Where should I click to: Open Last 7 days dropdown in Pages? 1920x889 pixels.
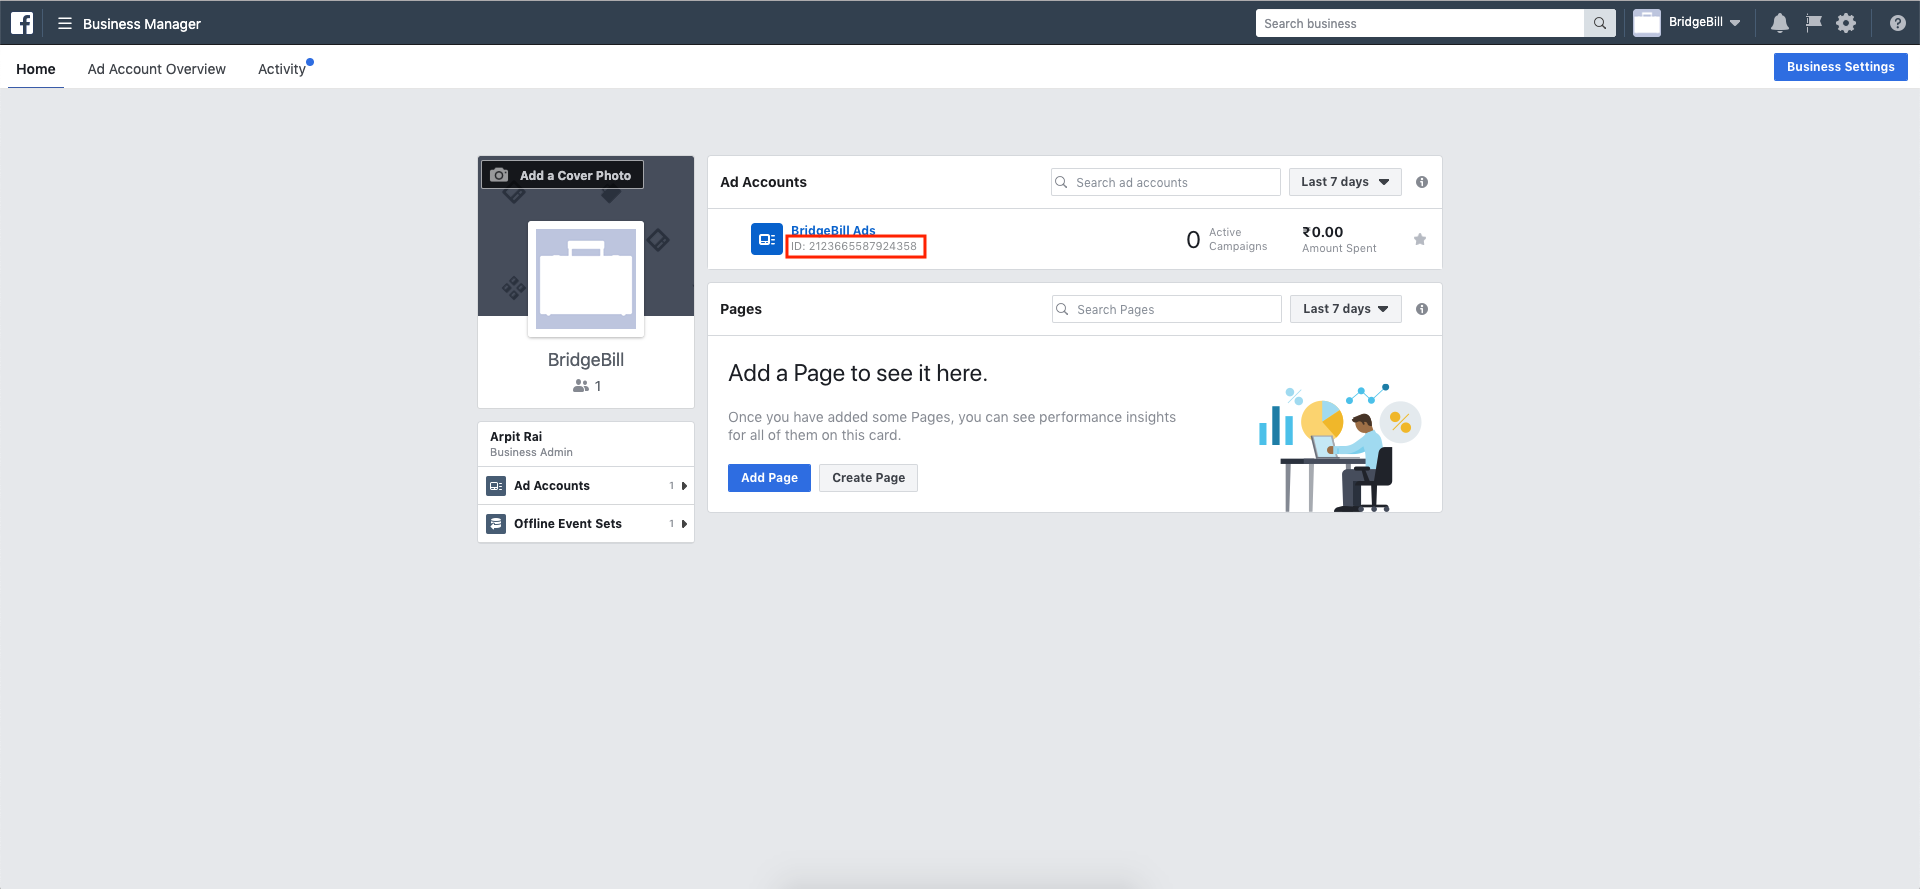pos(1346,309)
